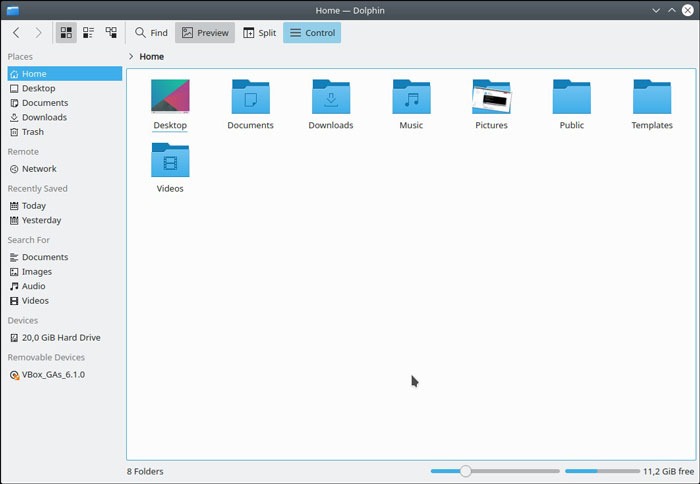The image size is (700, 484).
Task: Select Home in Places sidebar
Action: [65, 74]
